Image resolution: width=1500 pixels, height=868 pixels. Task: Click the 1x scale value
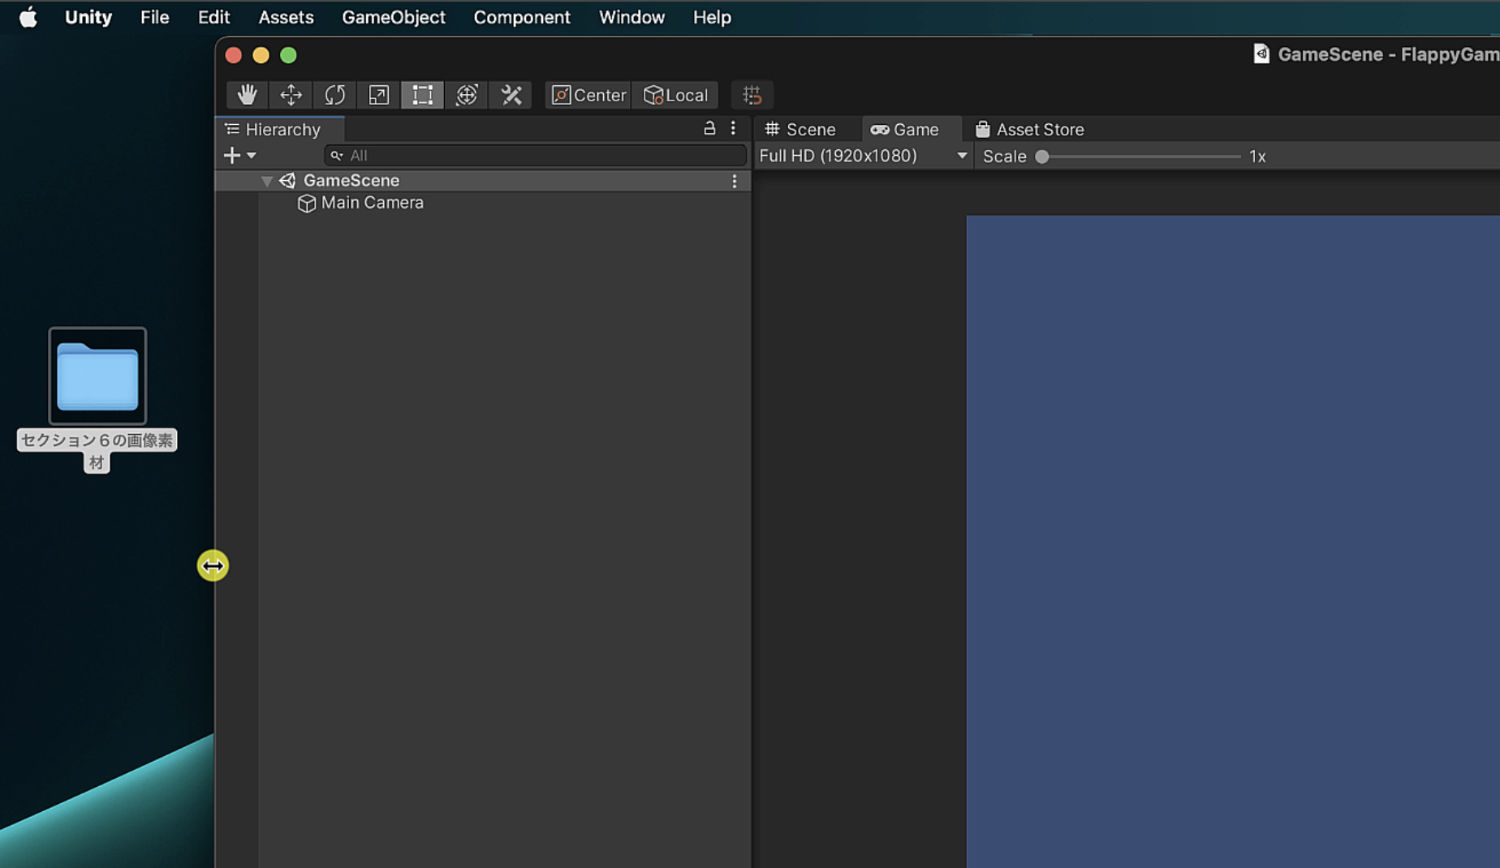coord(1257,156)
